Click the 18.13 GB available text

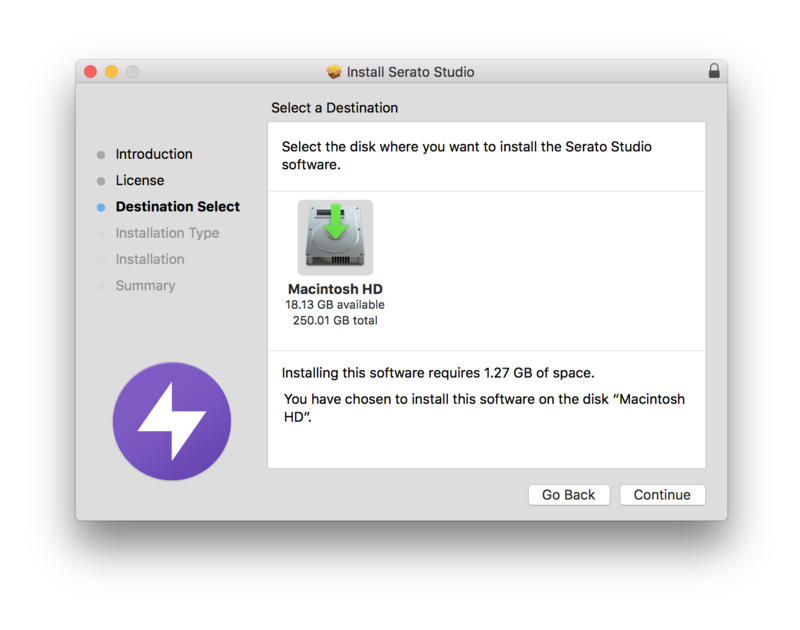335,305
